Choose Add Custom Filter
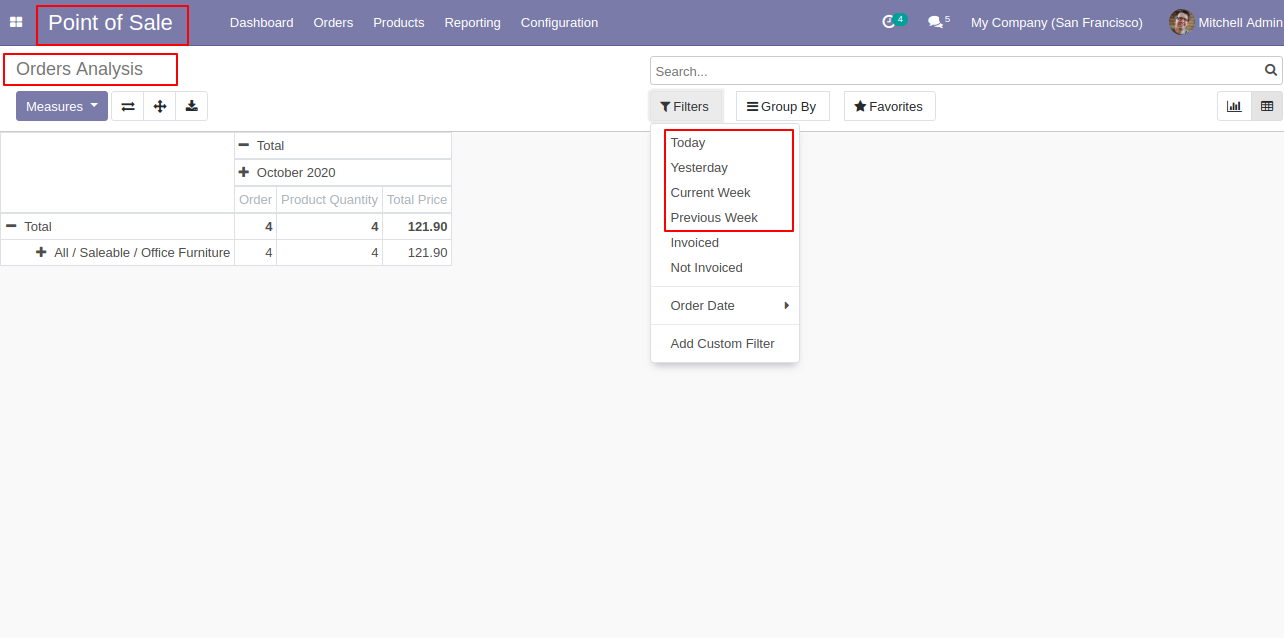The height and width of the screenshot is (638, 1284). (725, 344)
